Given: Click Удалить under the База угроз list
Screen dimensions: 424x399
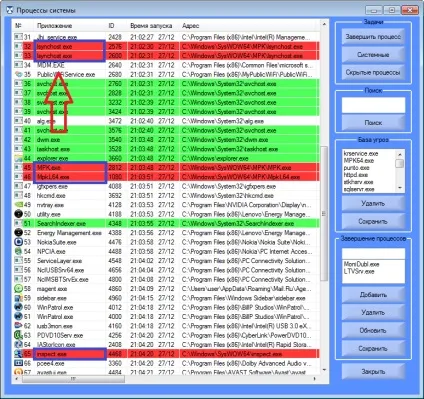Looking at the screenshot, I should click(x=373, y=203).
